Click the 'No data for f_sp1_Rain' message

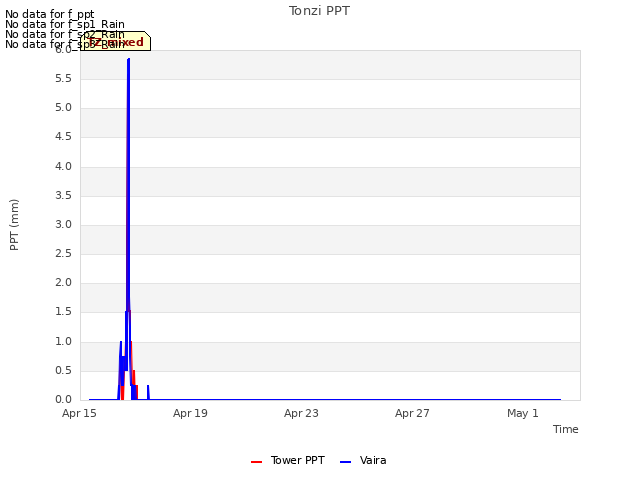point(64,24)
